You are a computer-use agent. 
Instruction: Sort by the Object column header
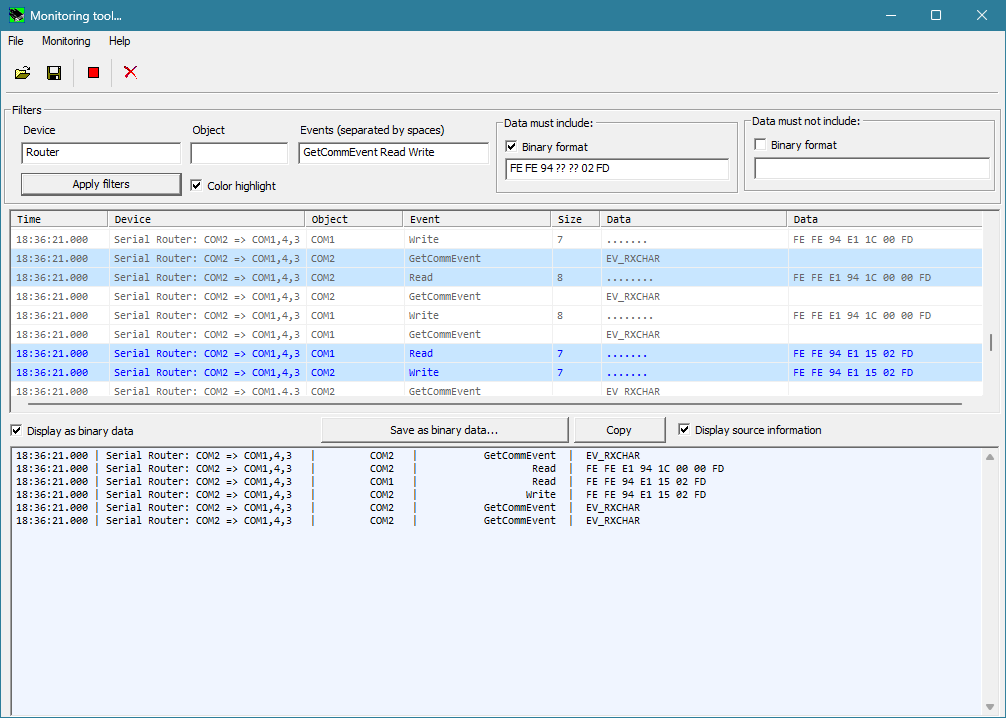(x=354, y=219)
